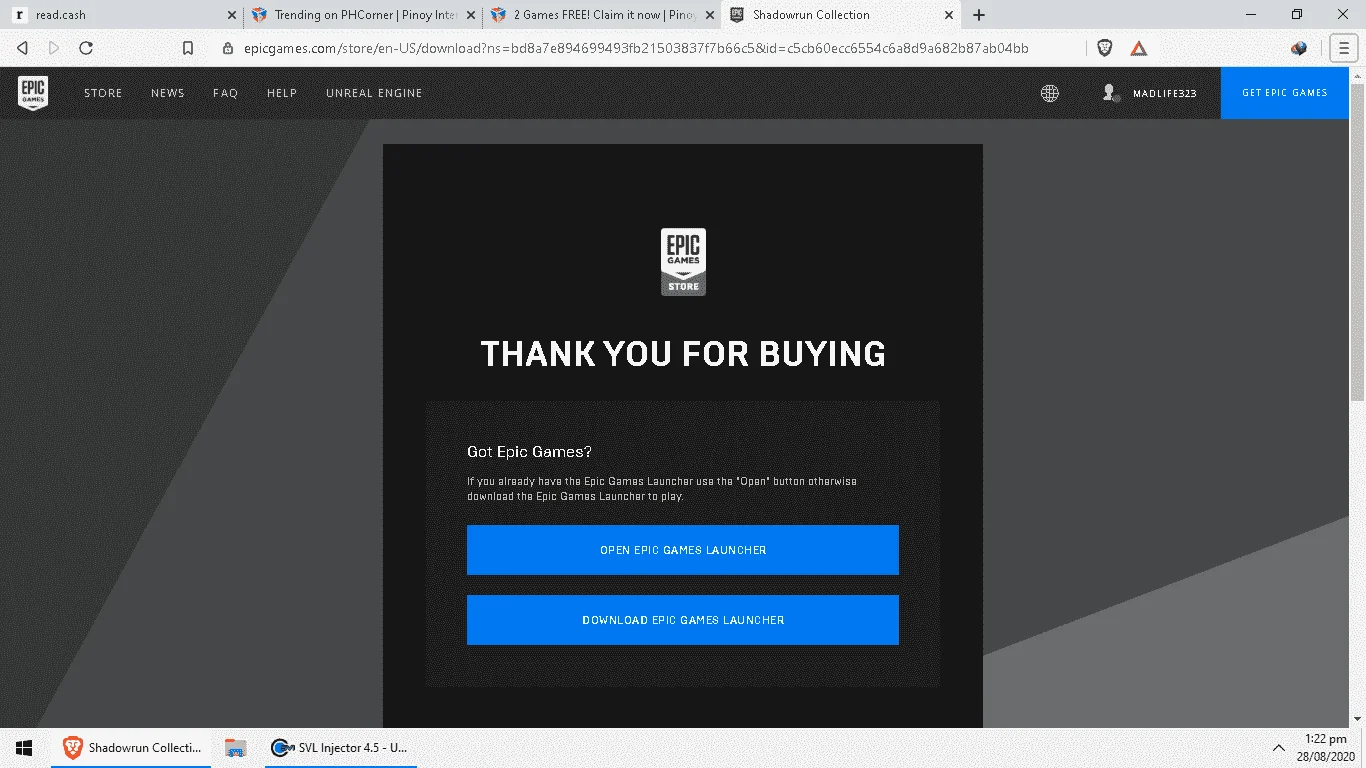Open the NEWS menu item
The height and width of the screenshot is (768, 1366).
[x=168, y=93]
